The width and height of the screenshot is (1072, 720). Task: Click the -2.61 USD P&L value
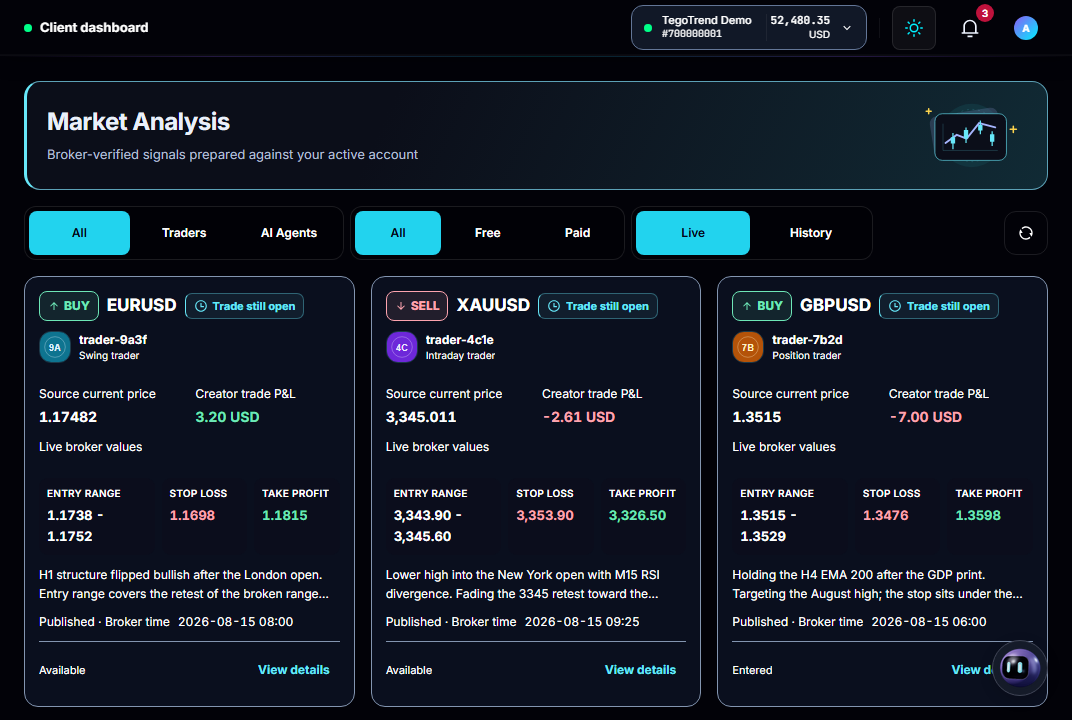point(578,417)
